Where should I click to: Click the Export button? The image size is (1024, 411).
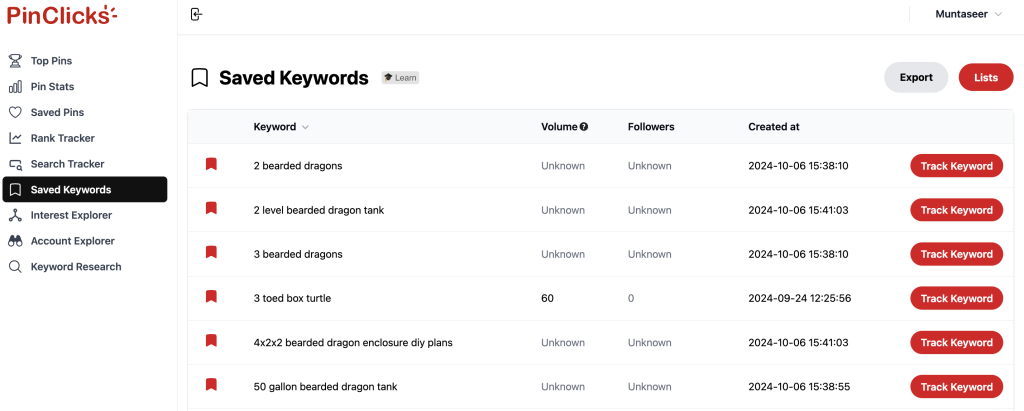tap(916, 77)
